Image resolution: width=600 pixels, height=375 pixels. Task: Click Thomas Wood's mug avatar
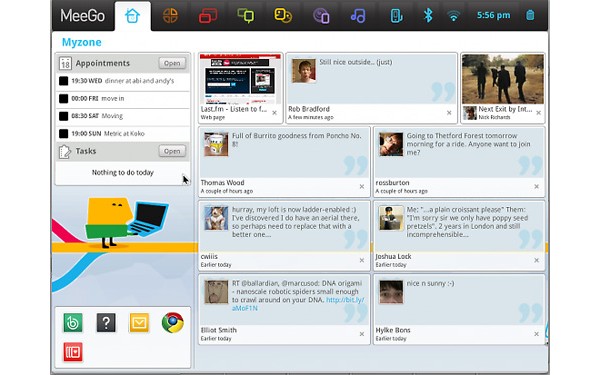[216, 144]
